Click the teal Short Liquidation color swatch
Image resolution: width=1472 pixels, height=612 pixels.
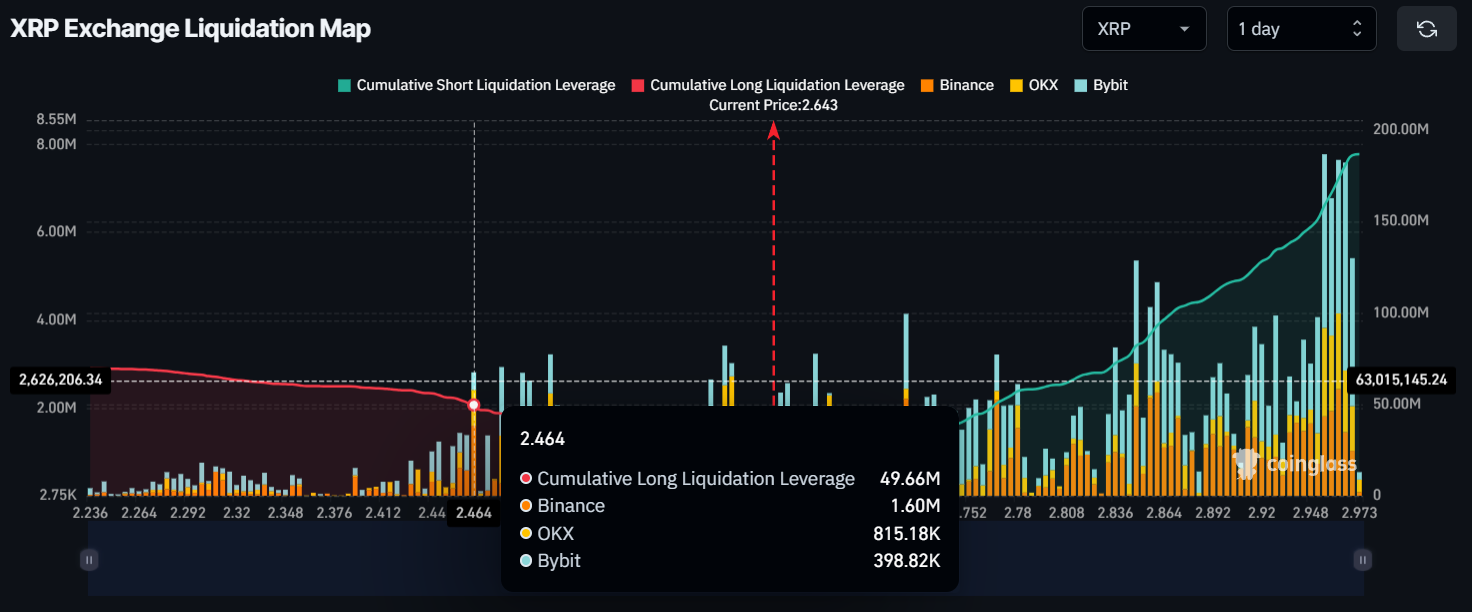tap(345, 86)
